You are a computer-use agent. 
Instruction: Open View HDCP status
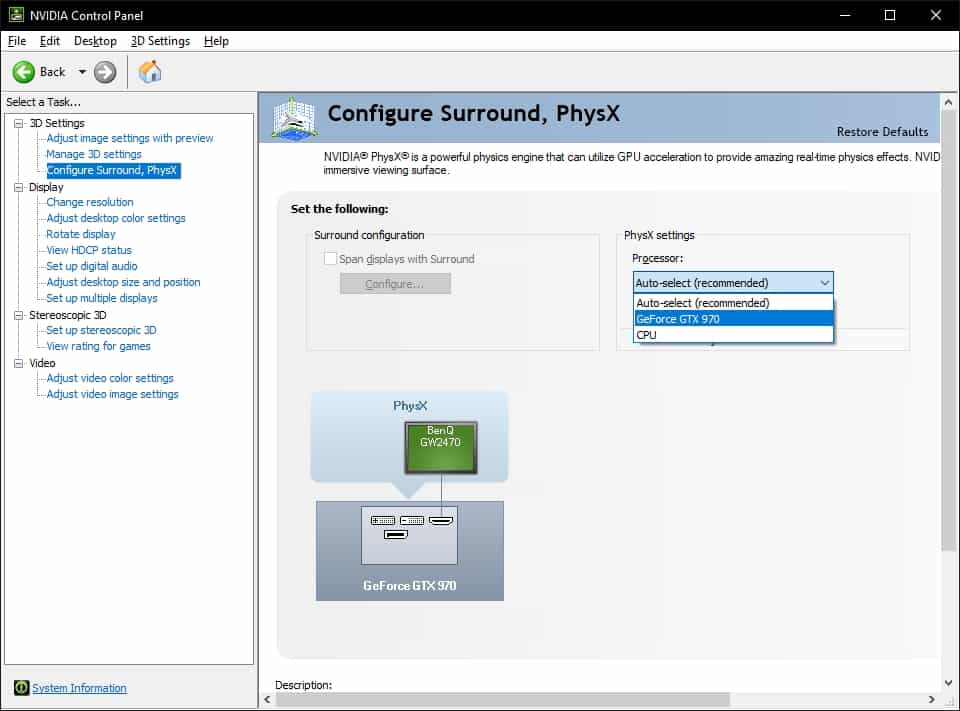(89, 250)
